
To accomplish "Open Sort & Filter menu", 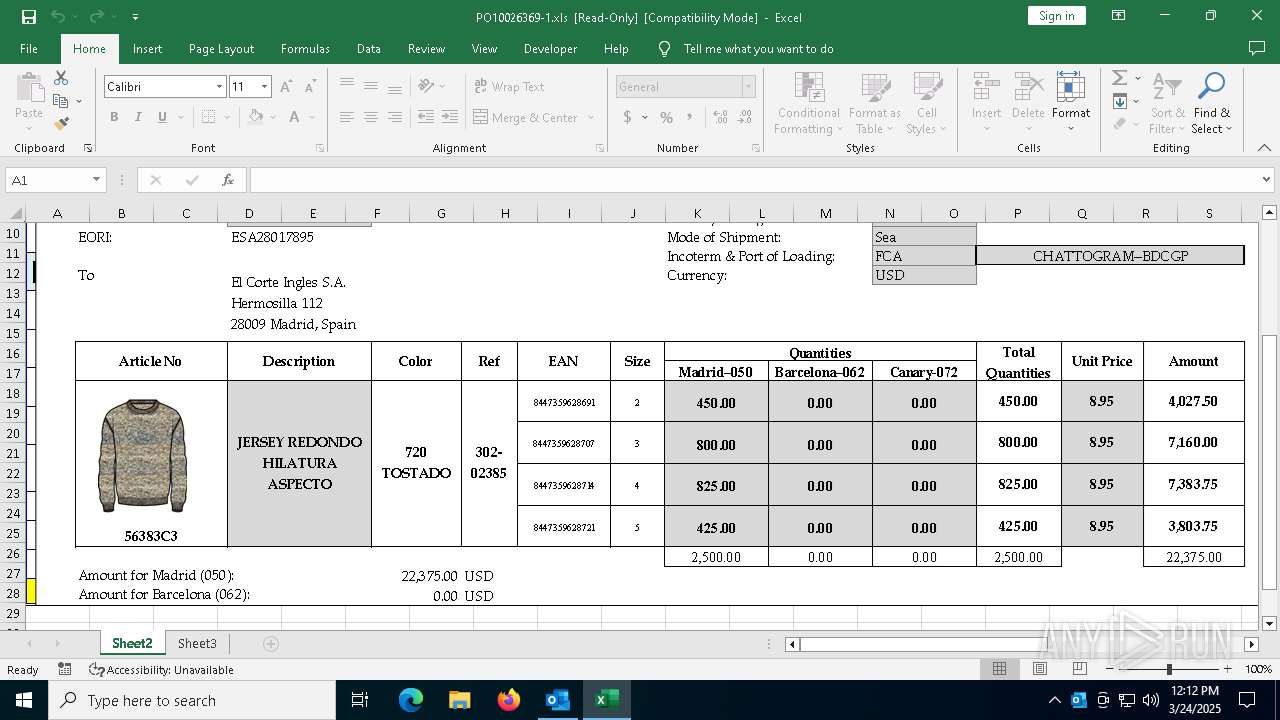I will (1167, 104).
